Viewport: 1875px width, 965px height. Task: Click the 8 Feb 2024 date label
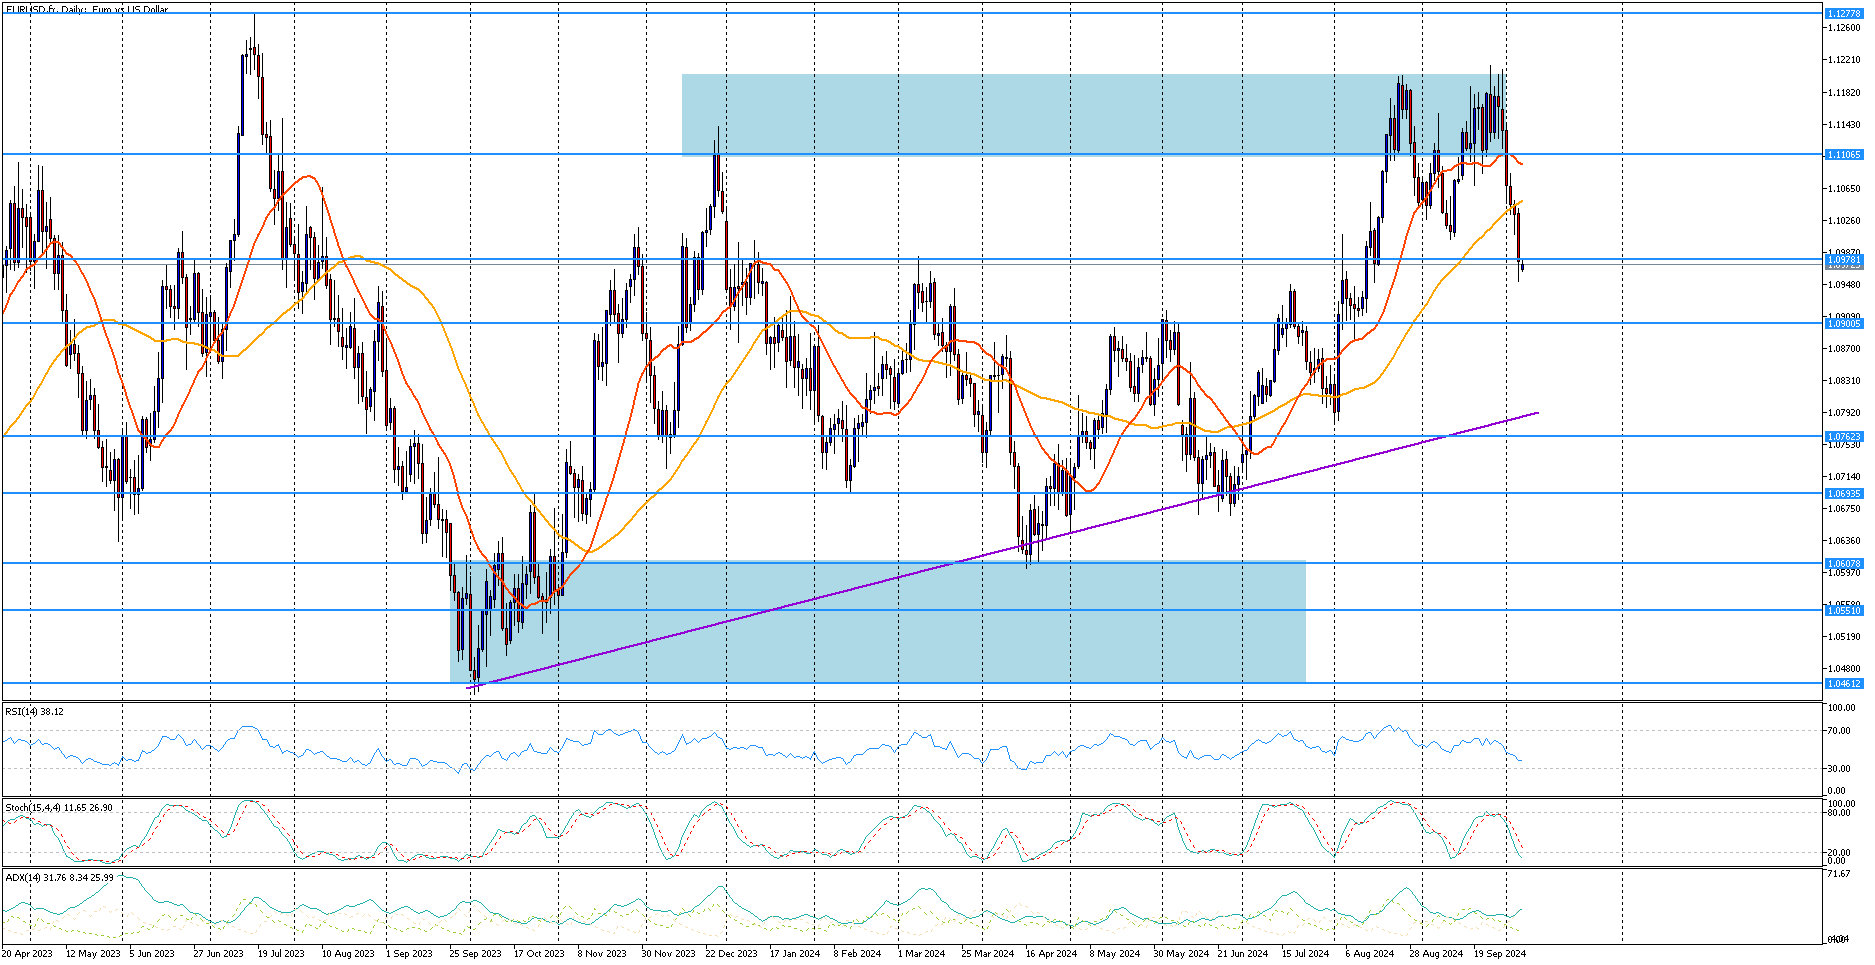[857, 953]
